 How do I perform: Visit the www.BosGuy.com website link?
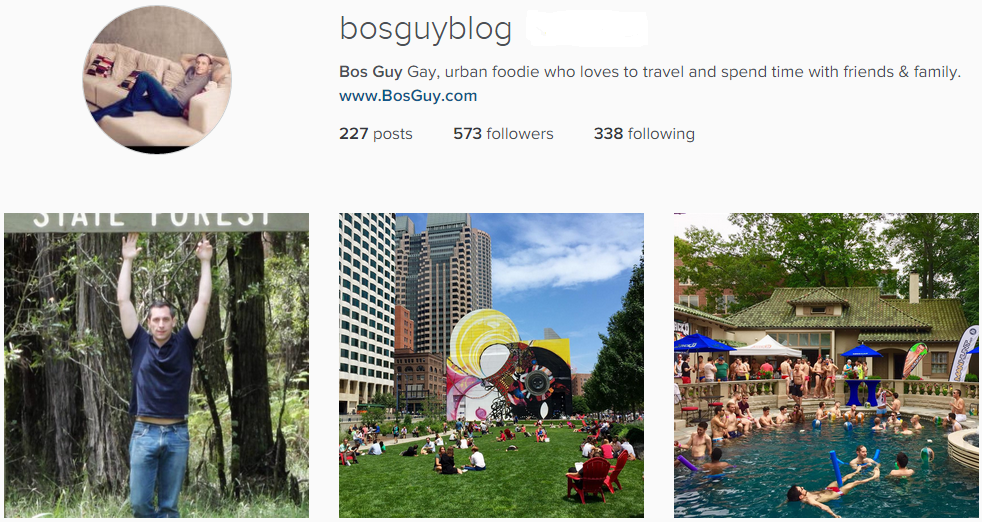pyautogui.click(x=408, y=96)
